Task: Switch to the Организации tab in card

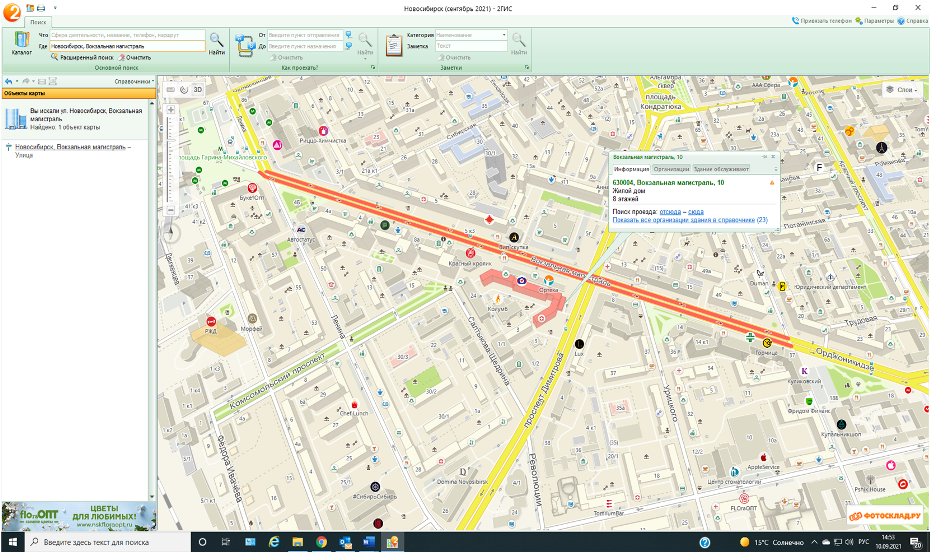Action: (671, 169)
